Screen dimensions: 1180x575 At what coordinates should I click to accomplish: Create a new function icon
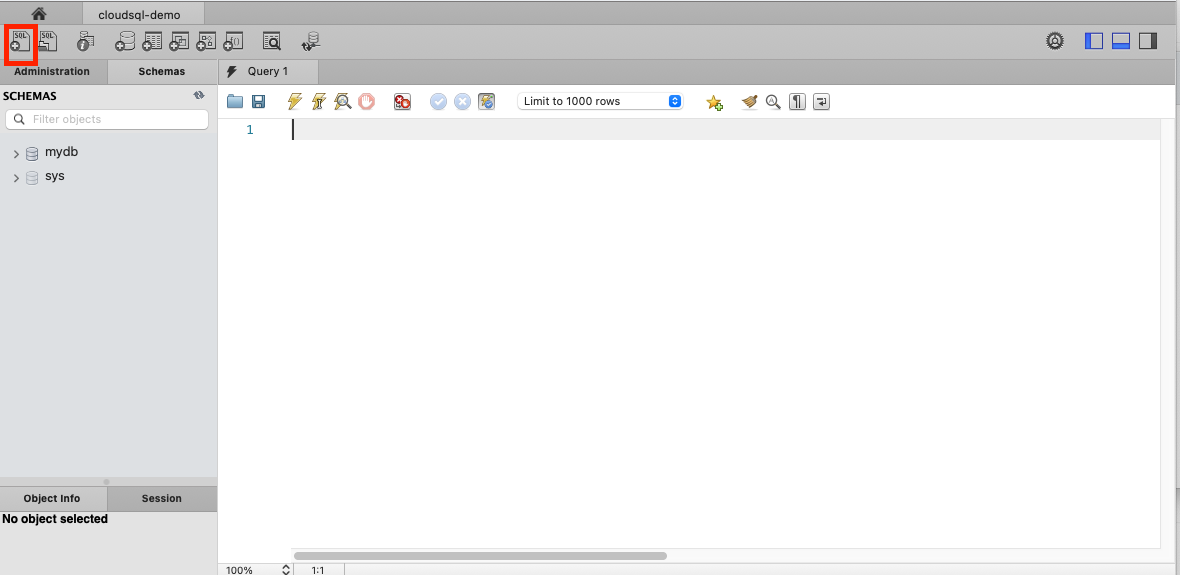(233, 41)
